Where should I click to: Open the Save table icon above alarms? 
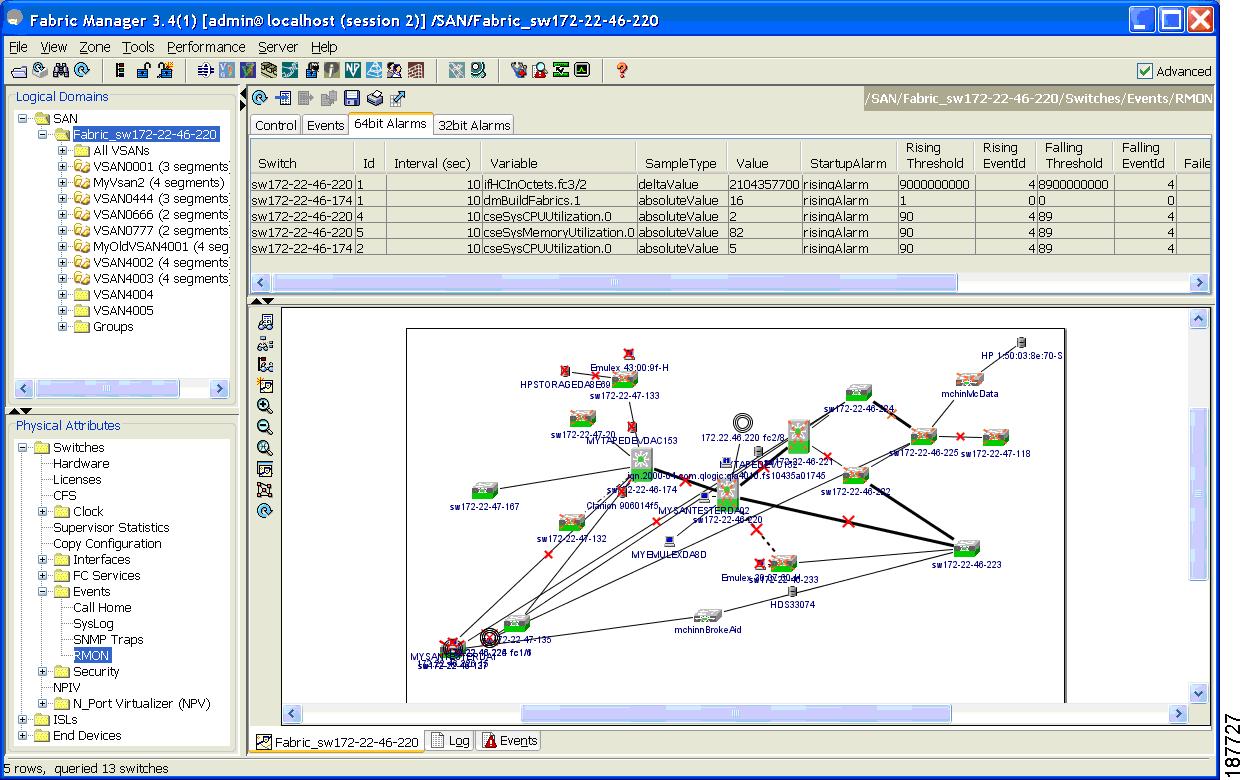coord(350,97)
